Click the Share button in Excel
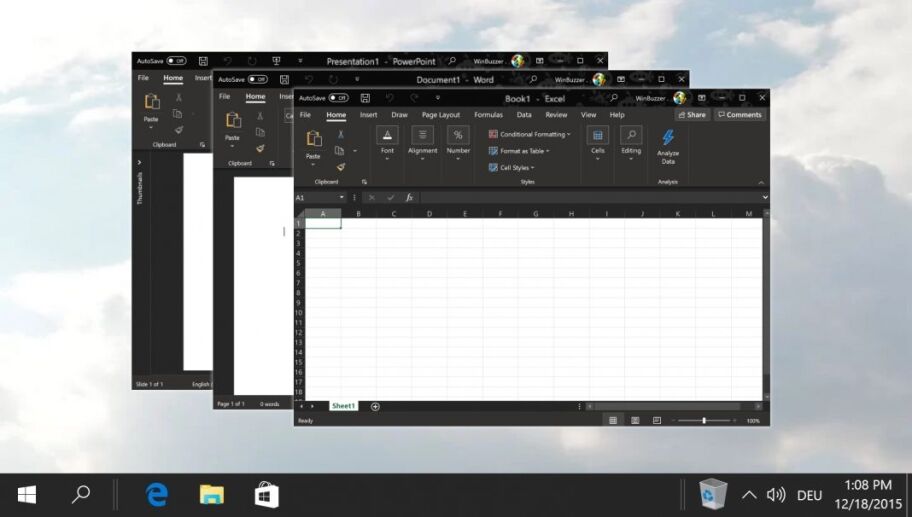 (692, 115)
